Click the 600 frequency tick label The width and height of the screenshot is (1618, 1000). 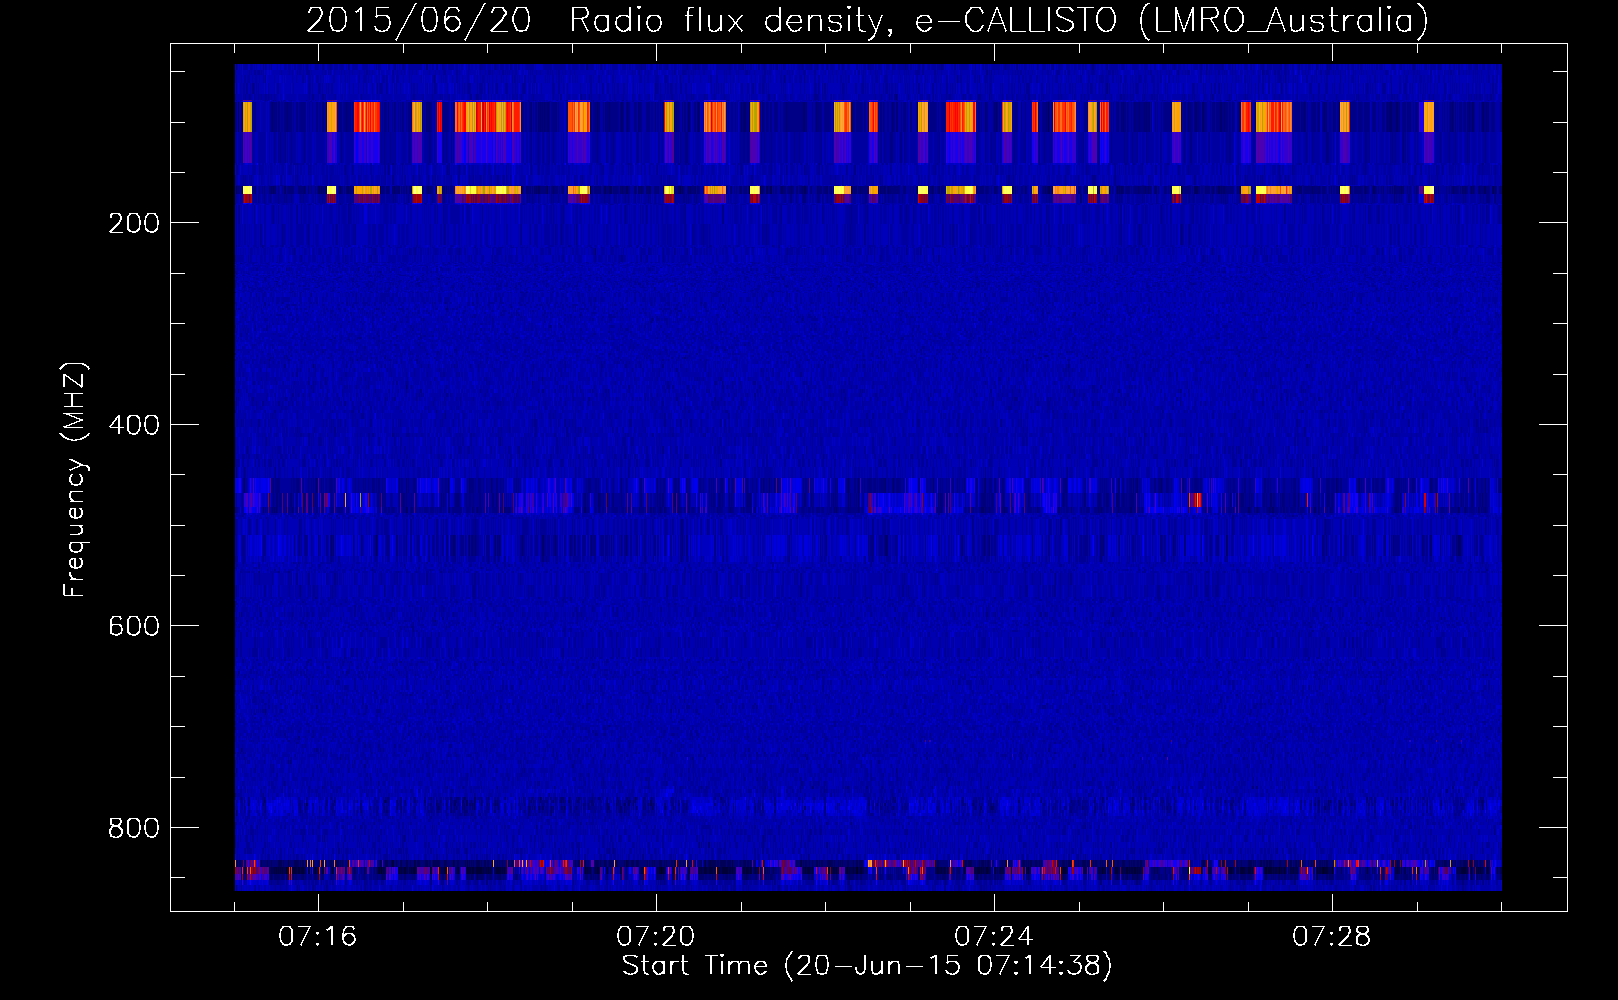[x=134, y=626]
